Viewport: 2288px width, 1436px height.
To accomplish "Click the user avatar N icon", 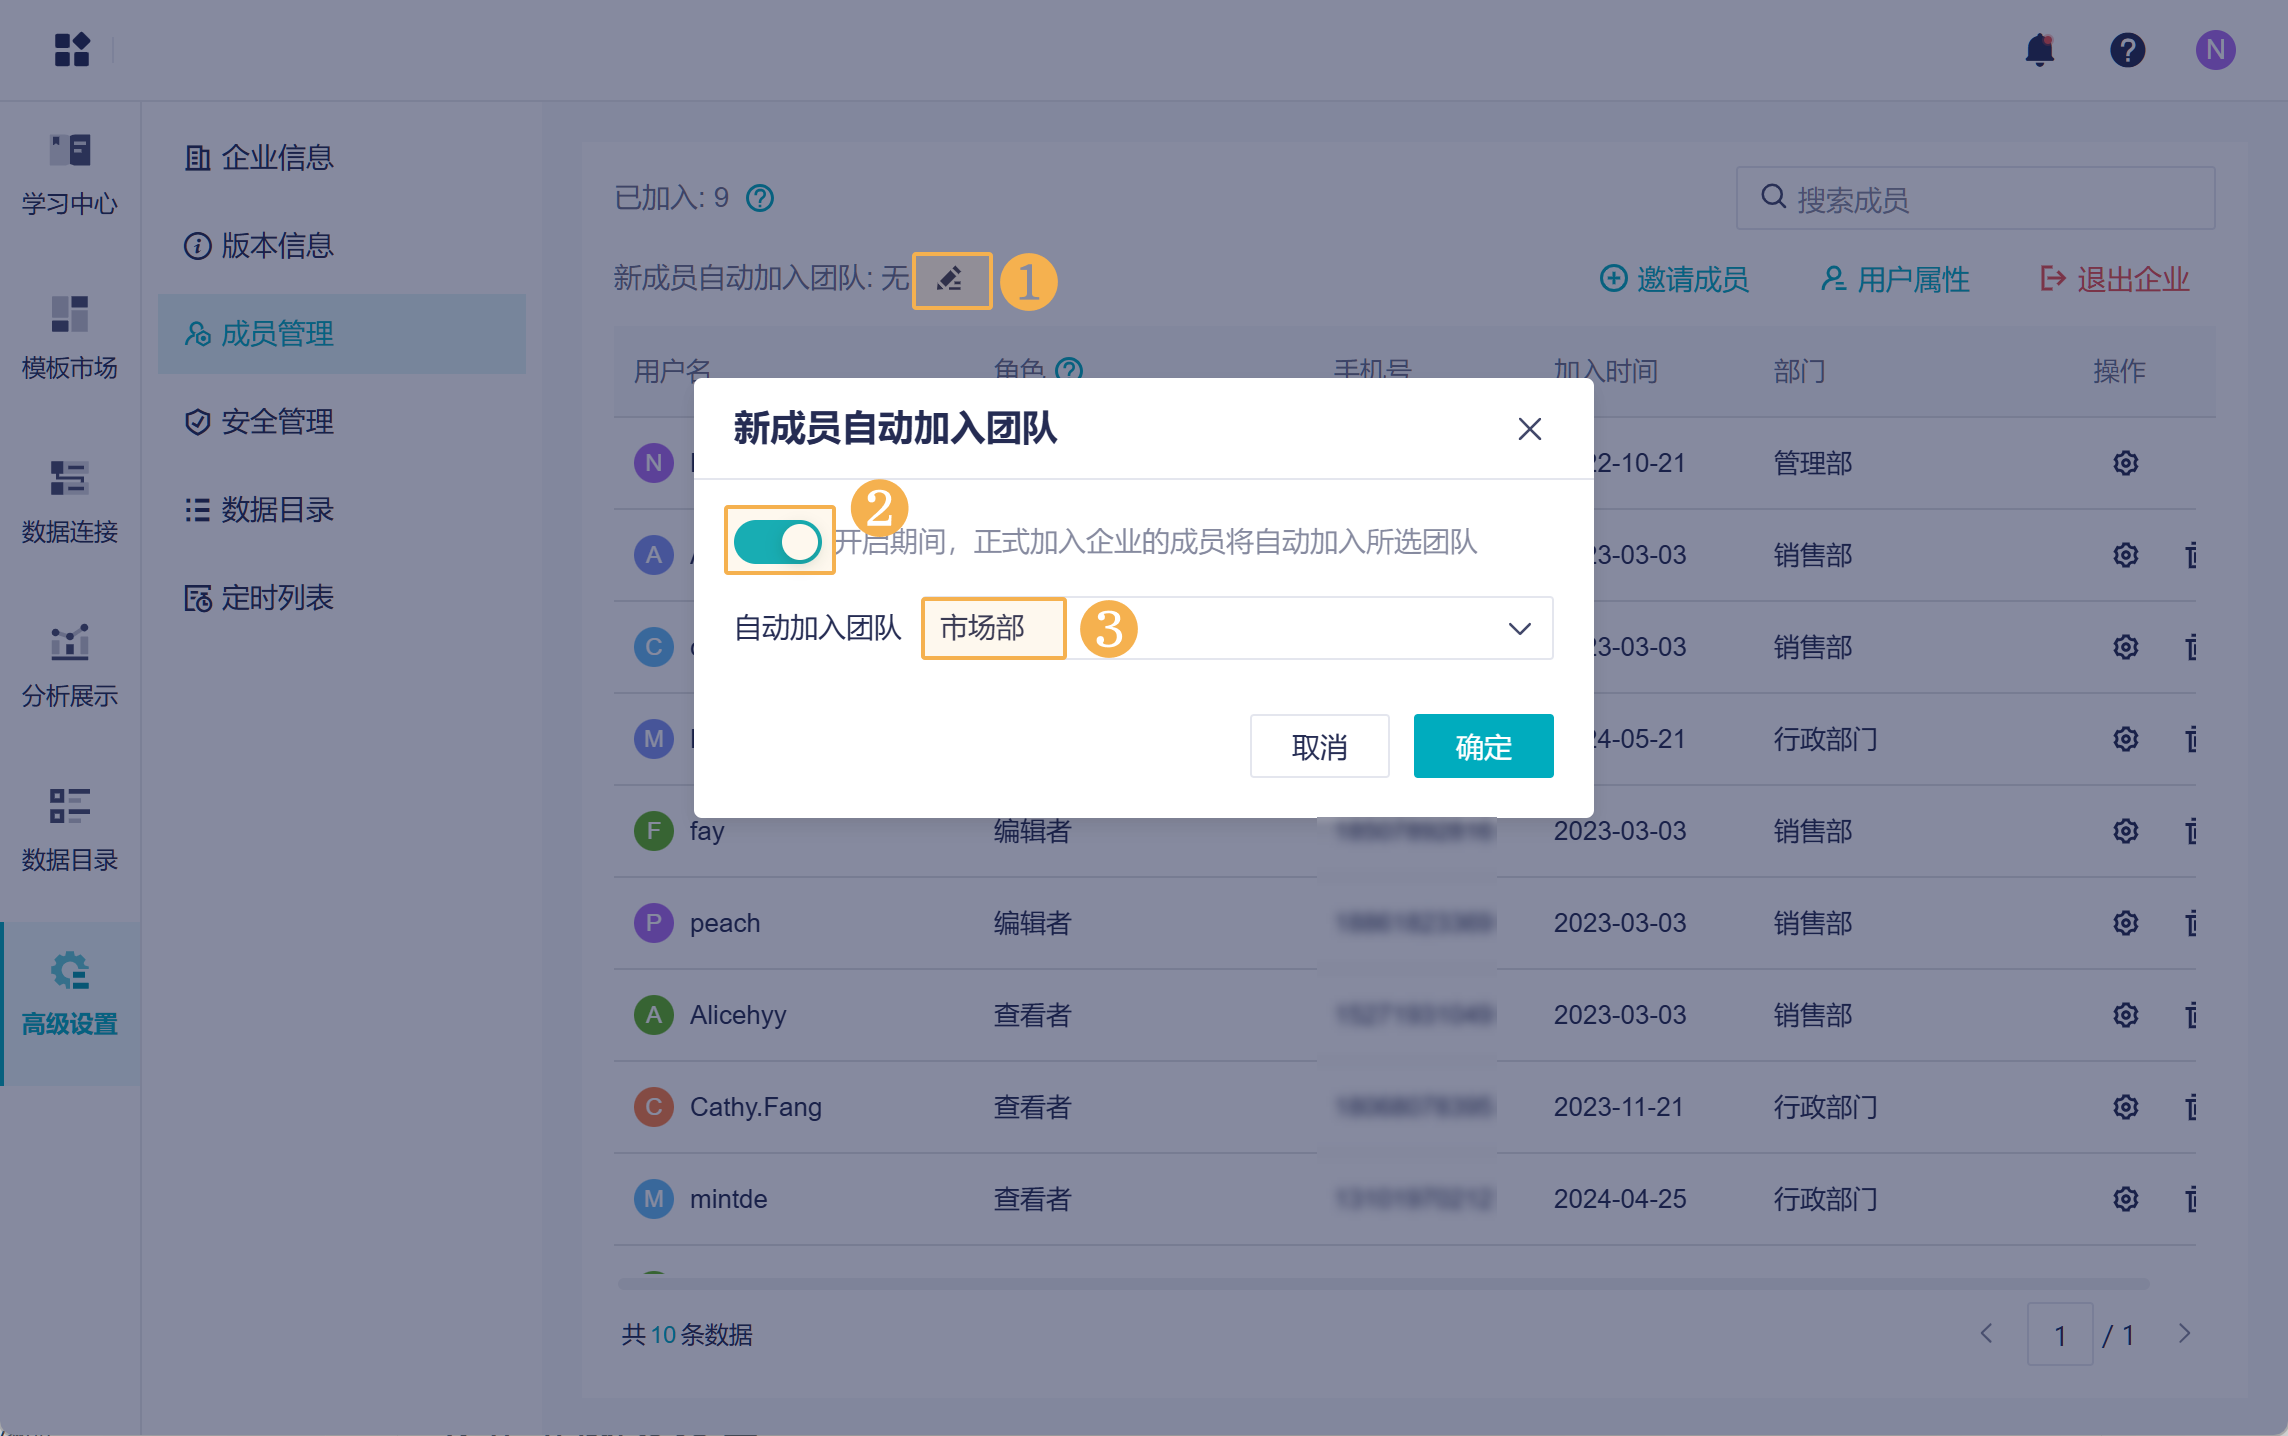I will tap(2215, 50).
